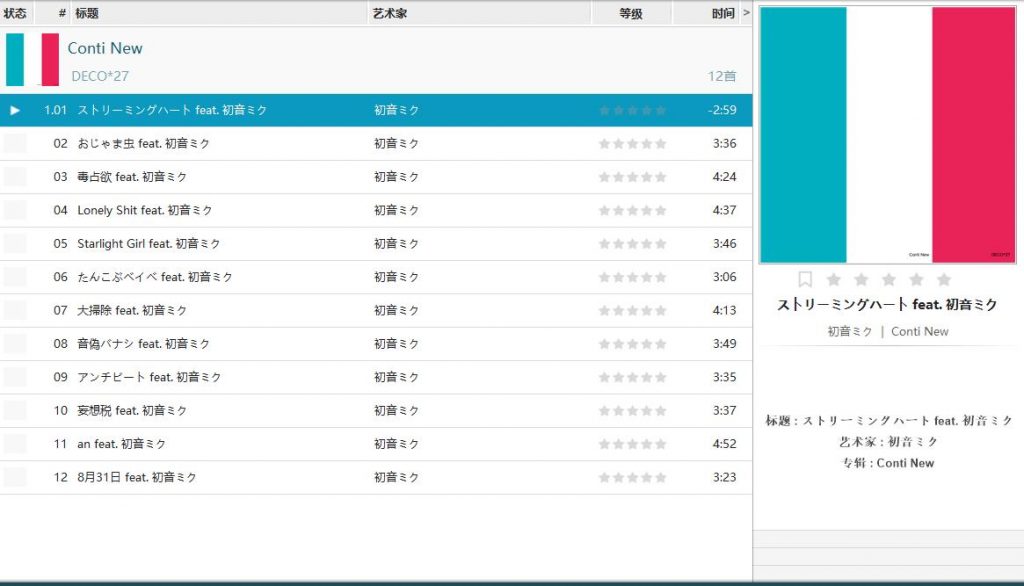This screenshot has height=586, width=1024.
Task: Click the small Conti New album thumbnail
Action: point(32,59)
